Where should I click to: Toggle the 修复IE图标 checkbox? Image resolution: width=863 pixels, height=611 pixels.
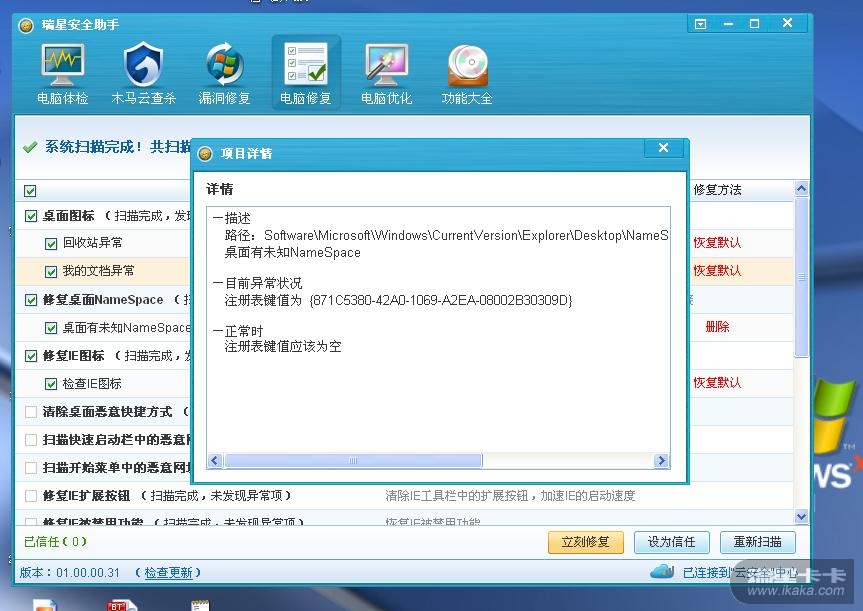coord(31,356)
